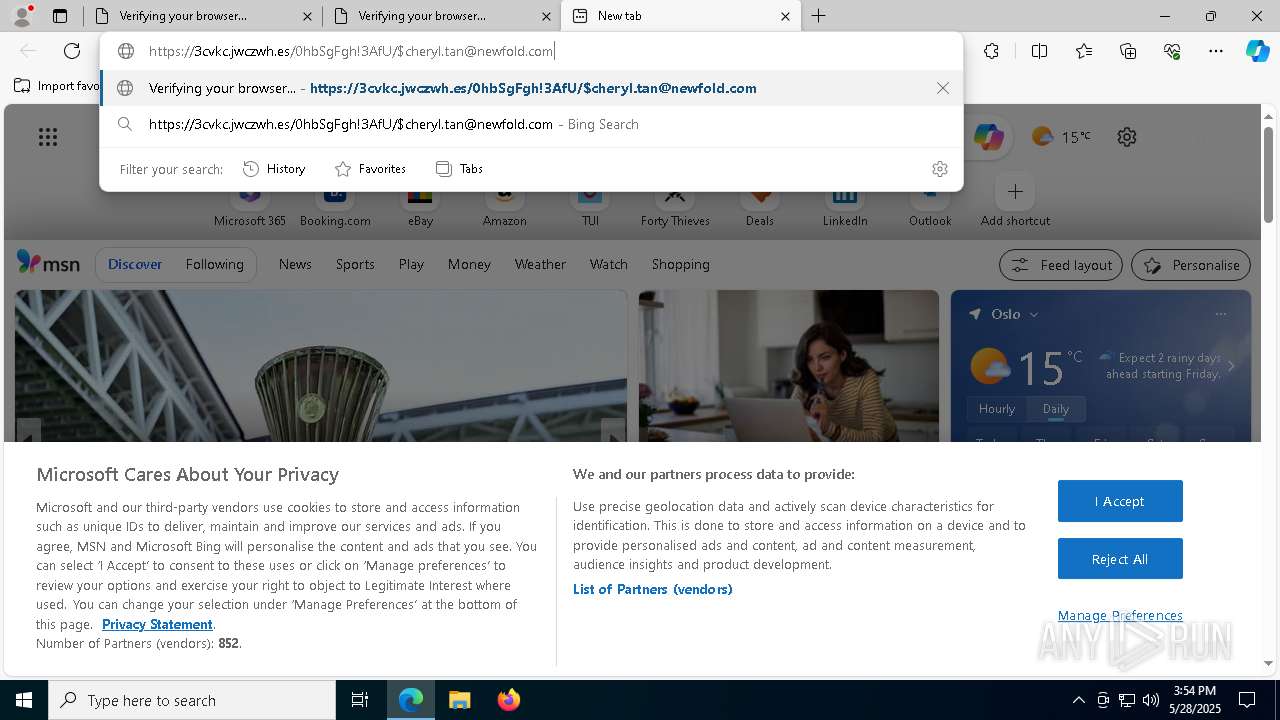The image size is (1280, 720).
Task: Close the New tab tab
Action: coord(785,16)
